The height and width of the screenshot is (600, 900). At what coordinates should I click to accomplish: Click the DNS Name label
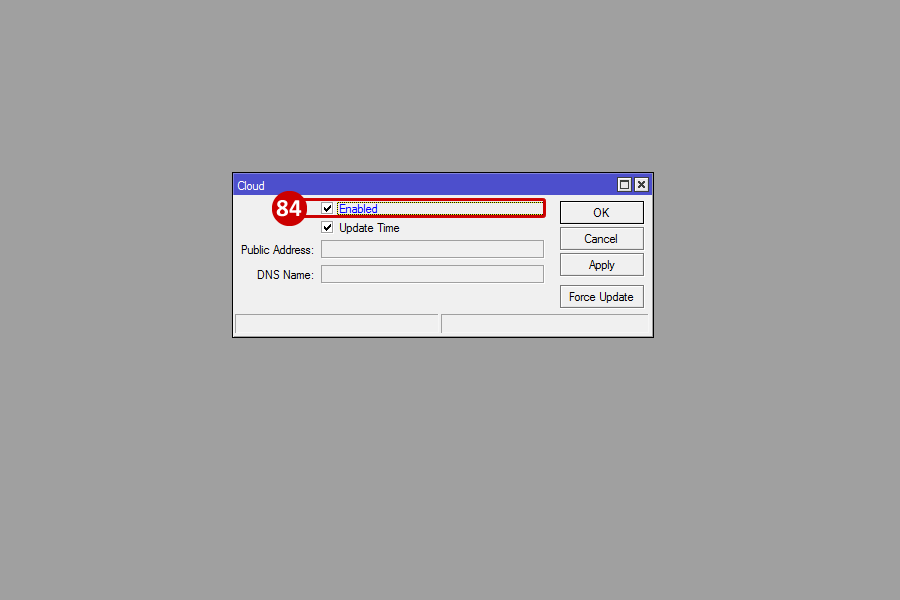(285, 275)
